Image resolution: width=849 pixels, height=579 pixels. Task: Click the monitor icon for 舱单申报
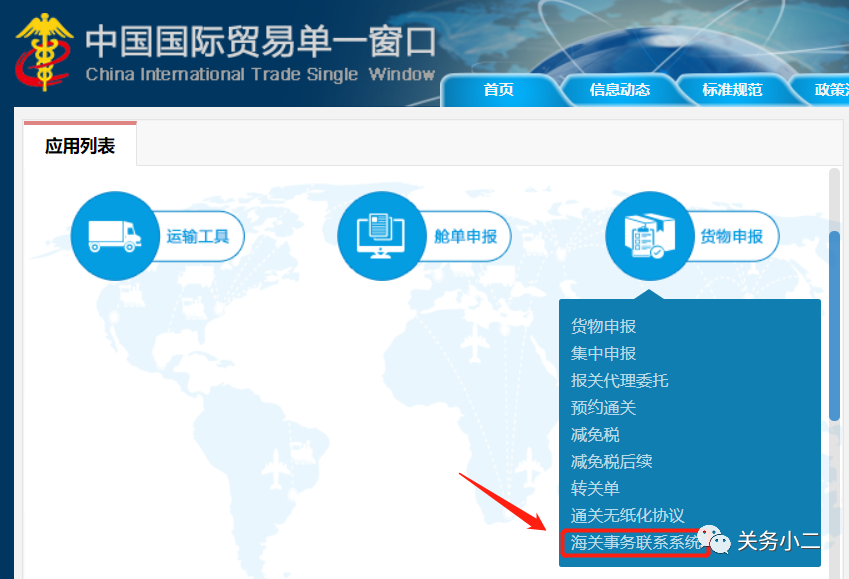[382, 236]
